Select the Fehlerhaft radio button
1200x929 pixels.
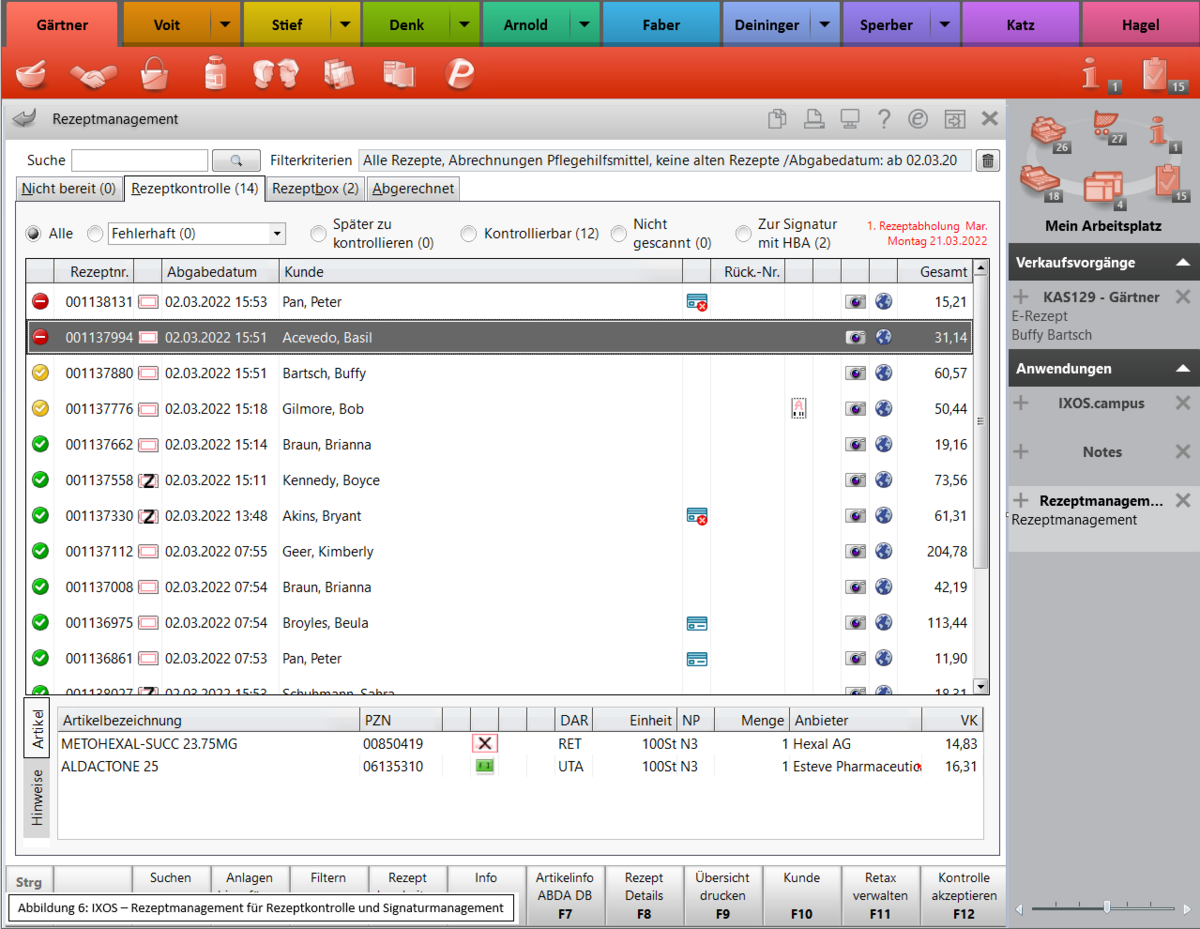coord(95,233)
